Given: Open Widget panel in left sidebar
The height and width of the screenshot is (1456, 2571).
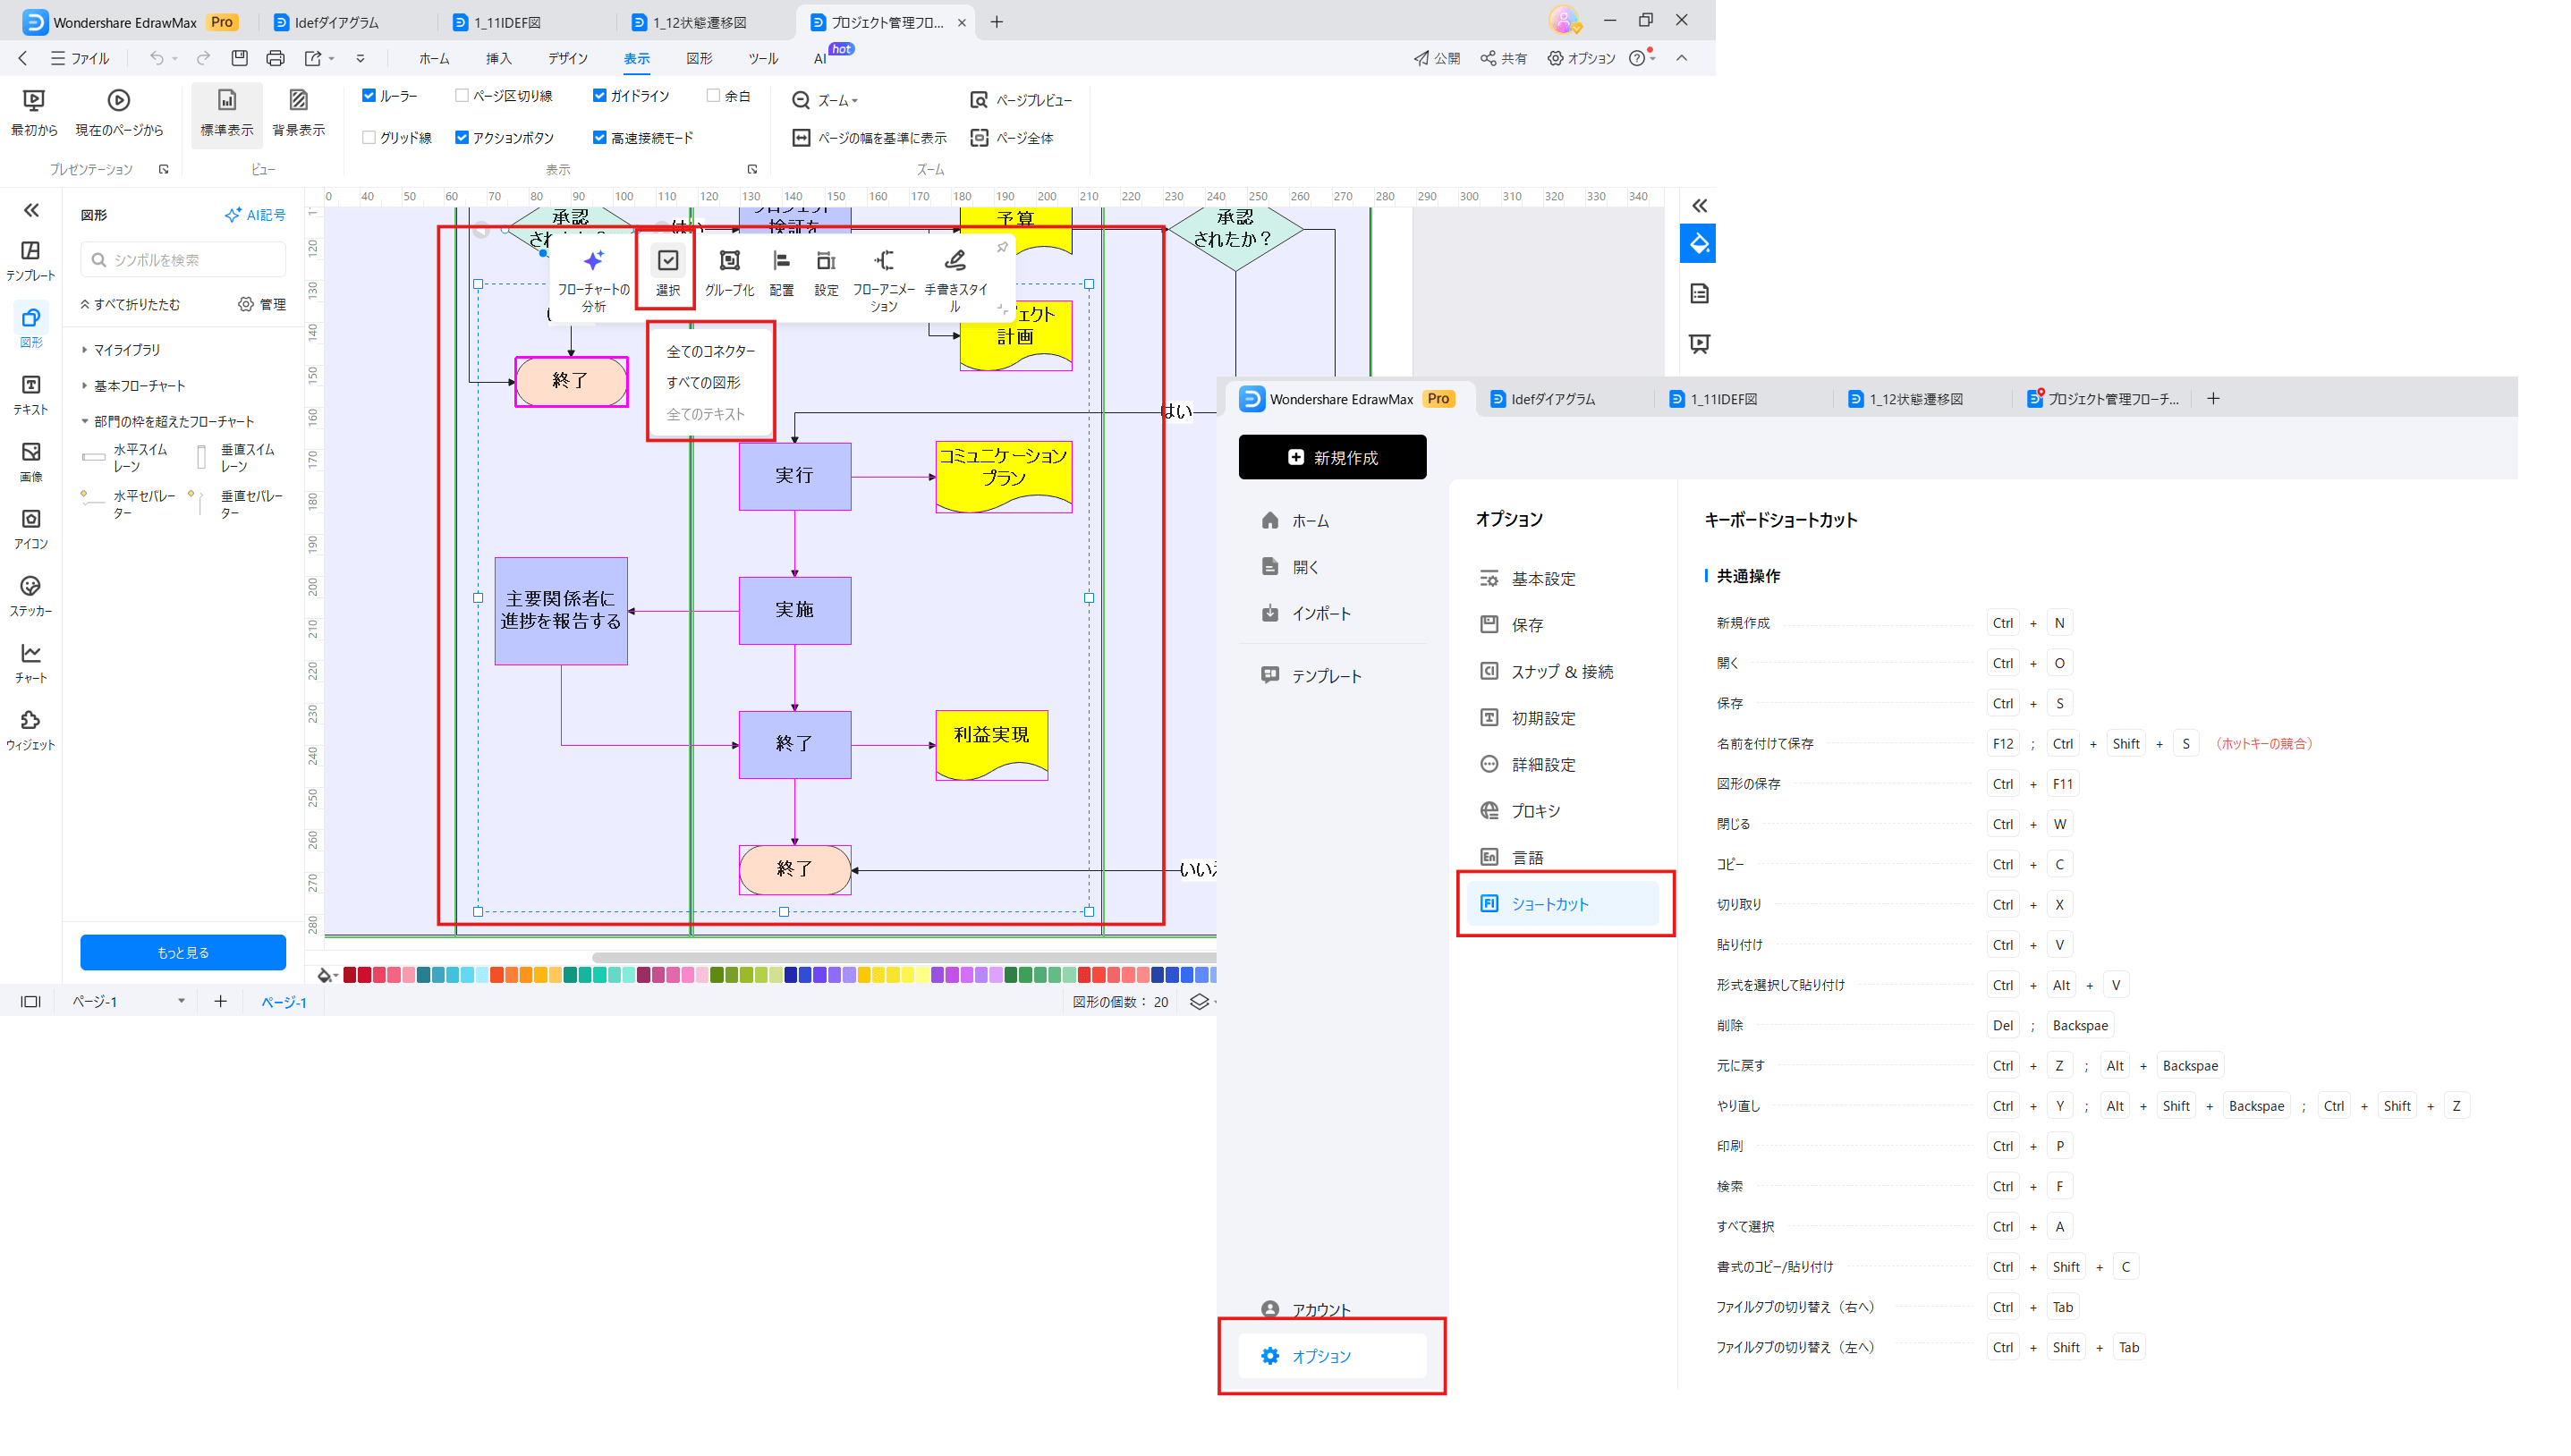Looking at the screenshot, I should click(31, 730).
